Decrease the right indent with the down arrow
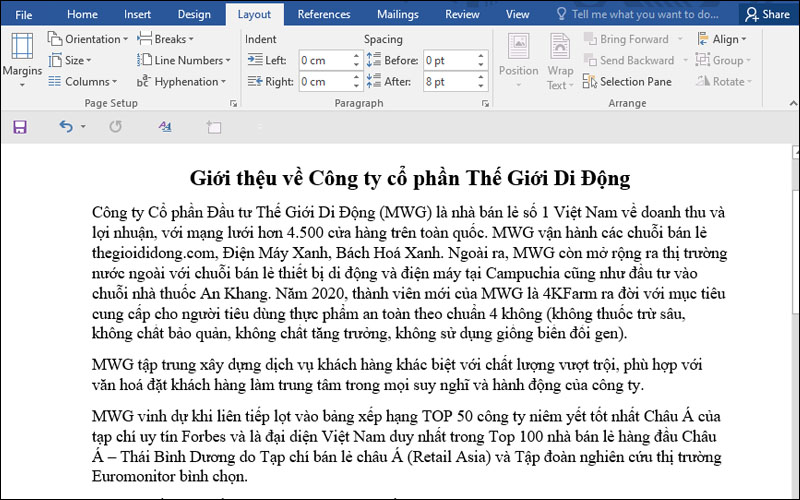 pyautogui.click(x=357, y=86)
